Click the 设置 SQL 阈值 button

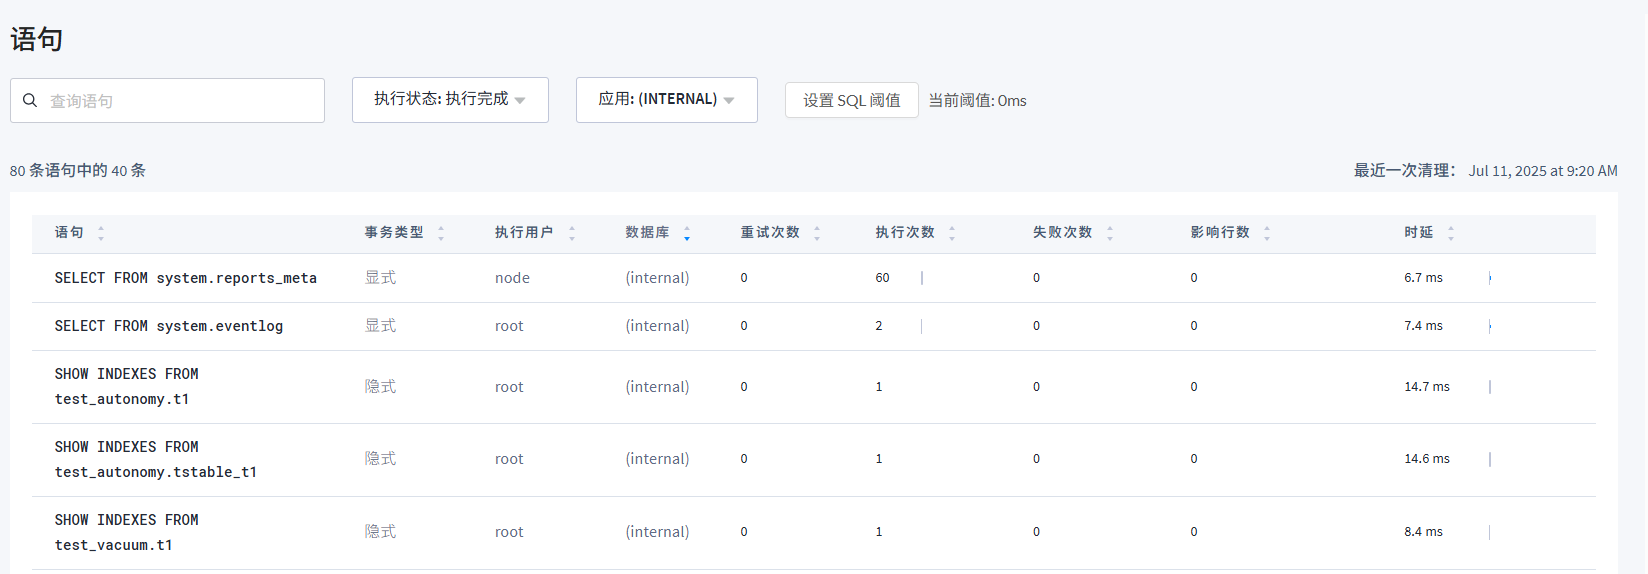pyautogui.click(x=851, y=100)
